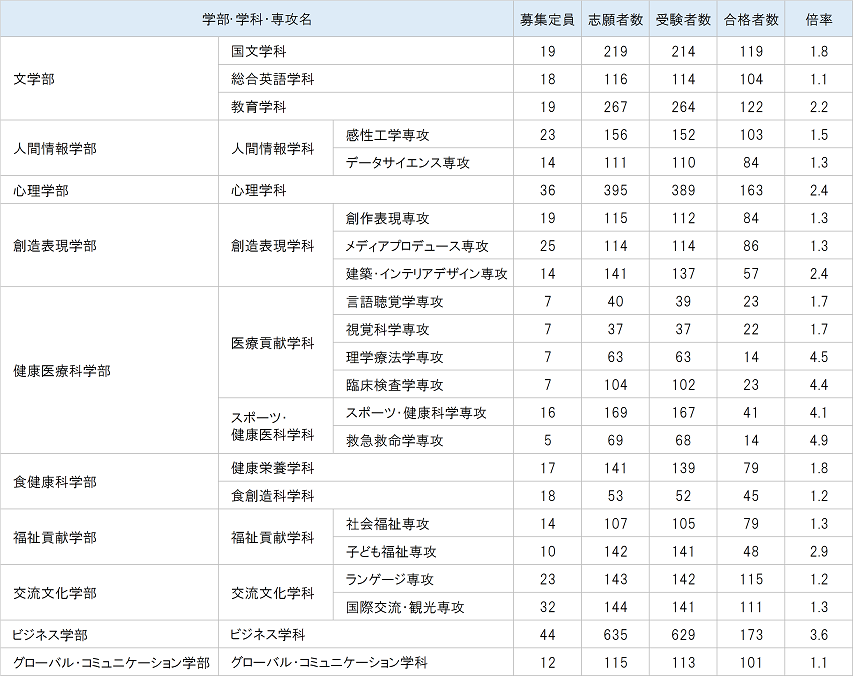Click the 救急救命学専攻 cell
Screen dimensions: 853x676
coord(394,440)
